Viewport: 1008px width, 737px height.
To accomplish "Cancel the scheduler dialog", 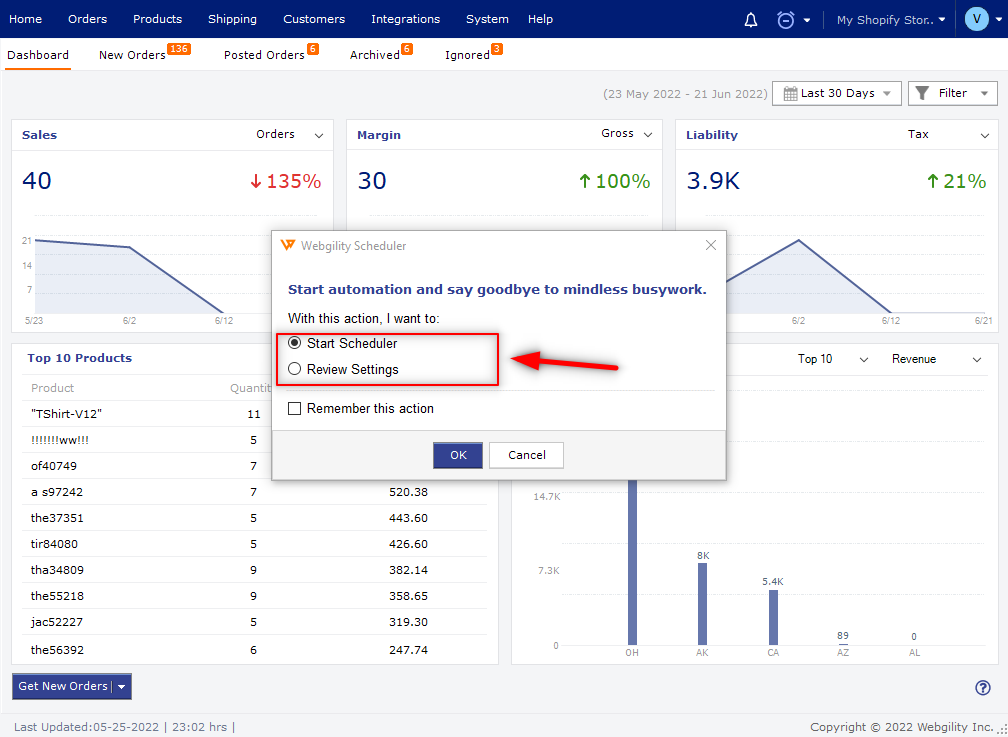I will point(526,455).
